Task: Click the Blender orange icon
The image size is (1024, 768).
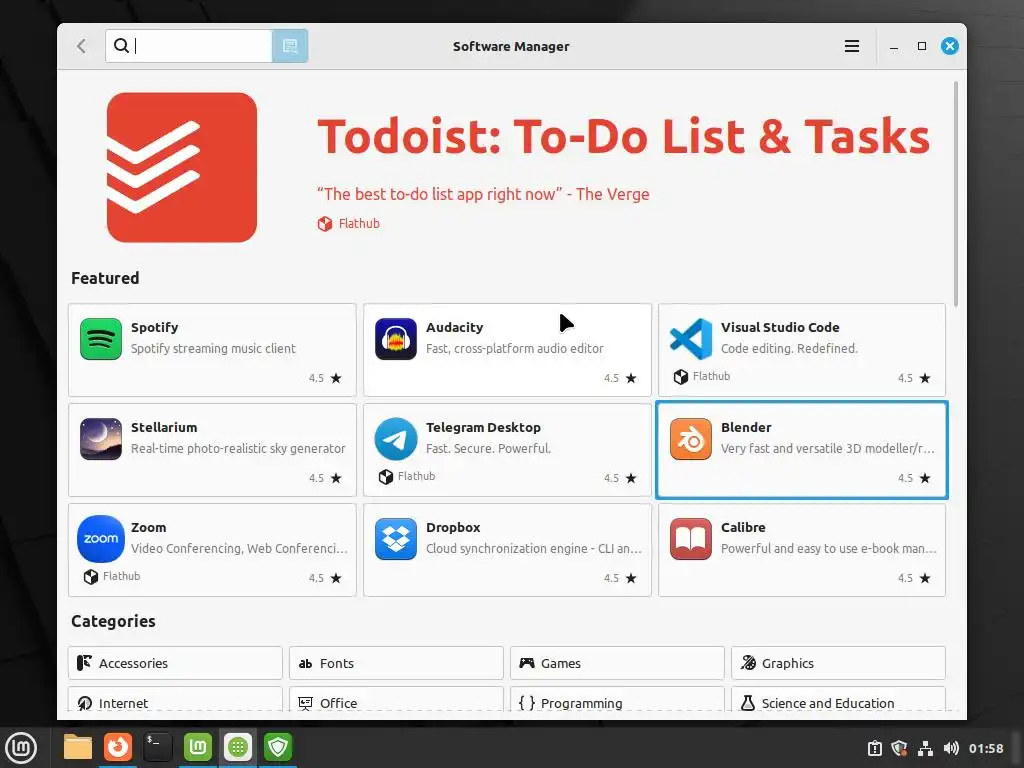Action: click(691, 439)
